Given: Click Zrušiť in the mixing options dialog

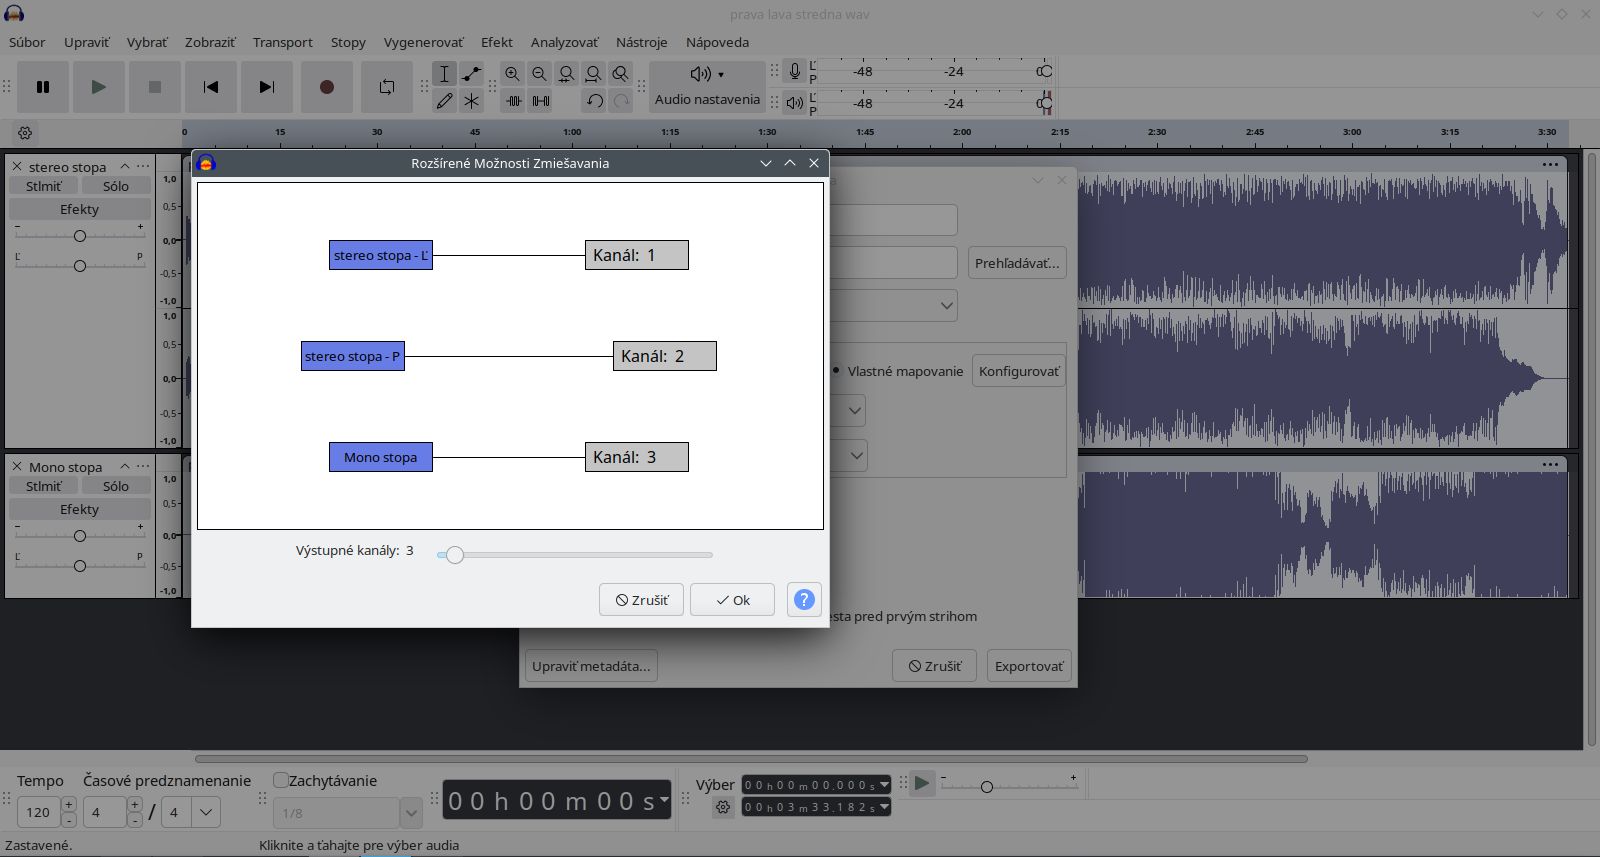Looking at the screenshot, I should click(x=641, y=600).
